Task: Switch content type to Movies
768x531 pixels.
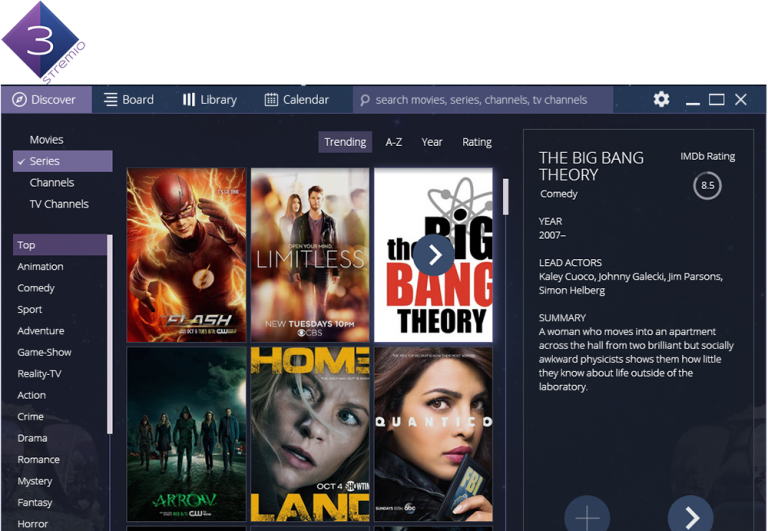Action: tap(47, 140)
